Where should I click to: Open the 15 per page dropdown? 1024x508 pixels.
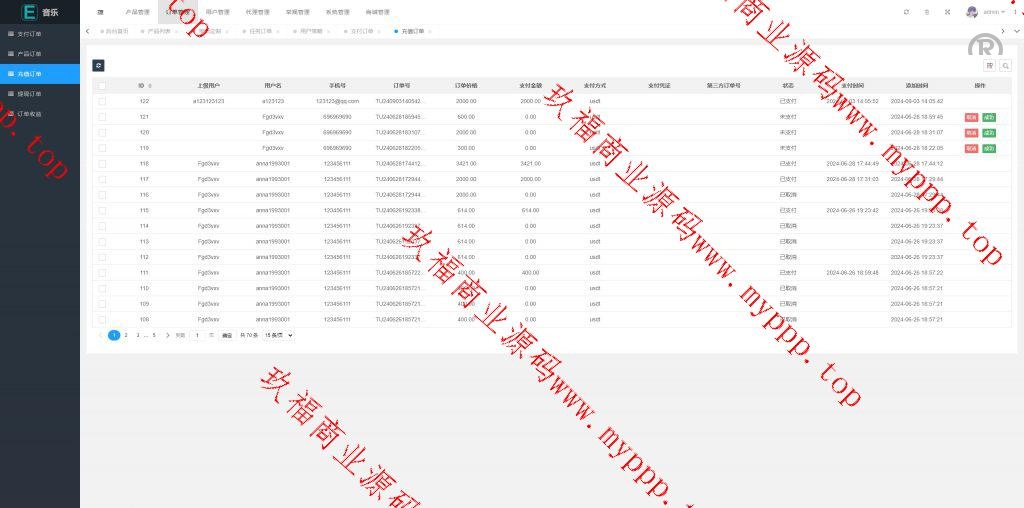tap(278, 335)
